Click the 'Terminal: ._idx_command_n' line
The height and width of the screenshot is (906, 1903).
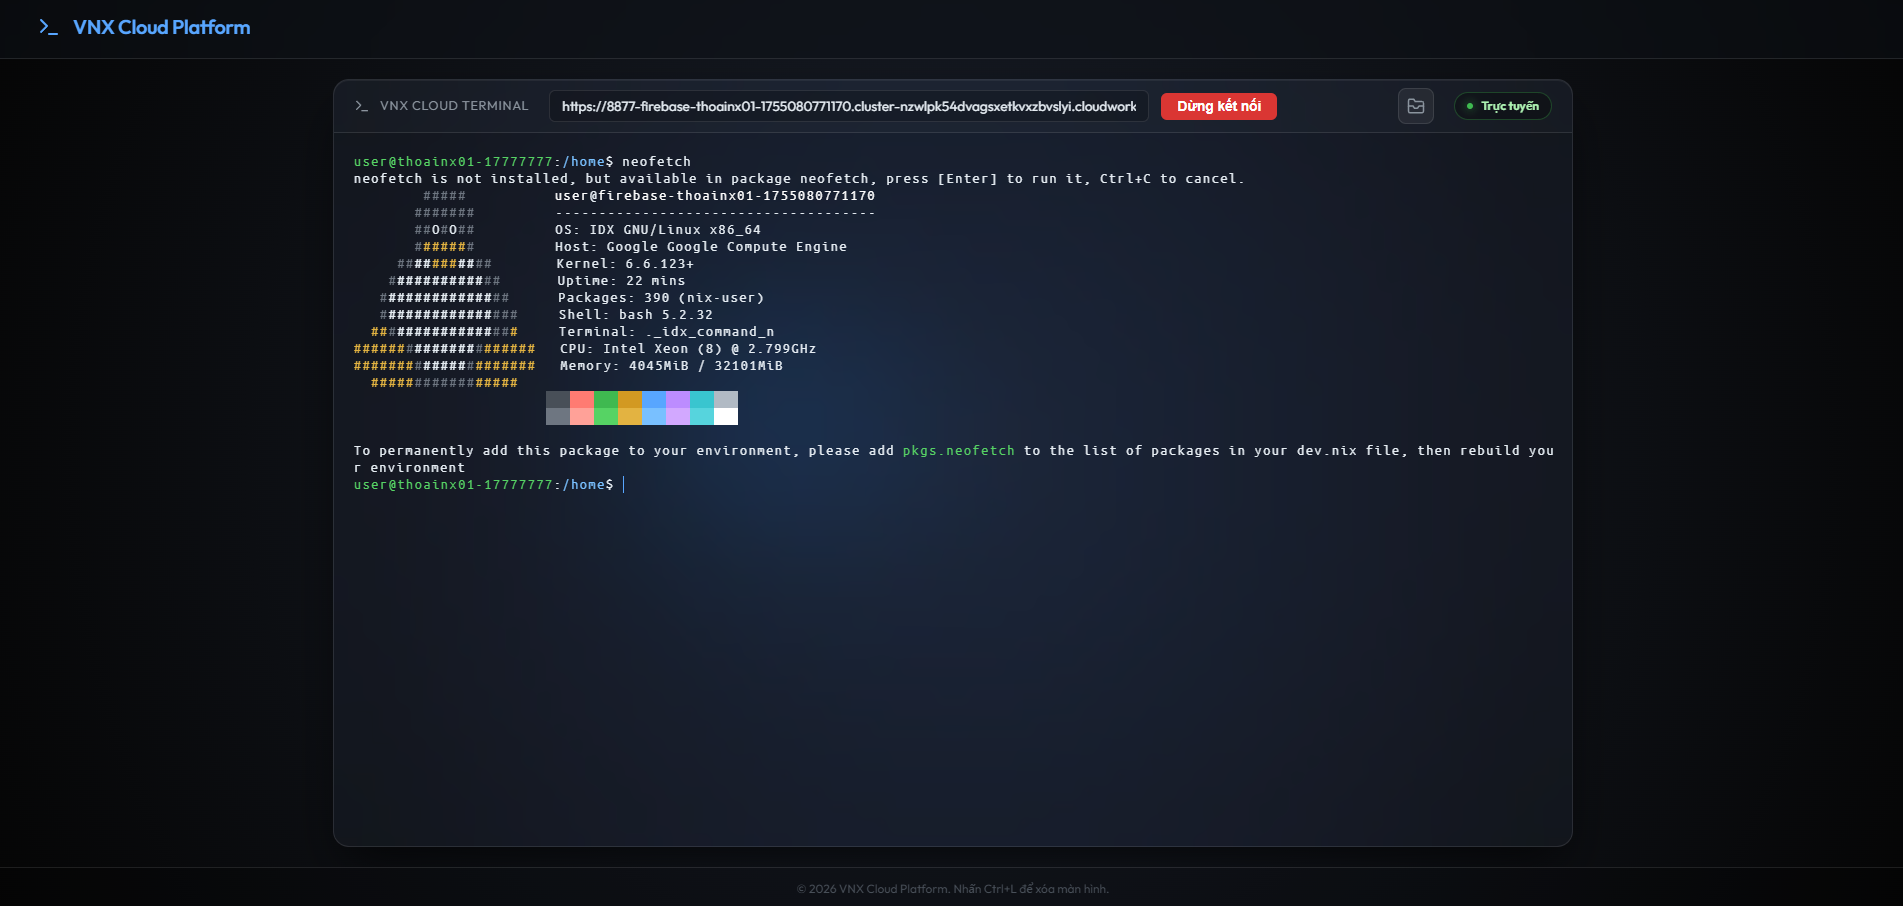tap(666, 331)
